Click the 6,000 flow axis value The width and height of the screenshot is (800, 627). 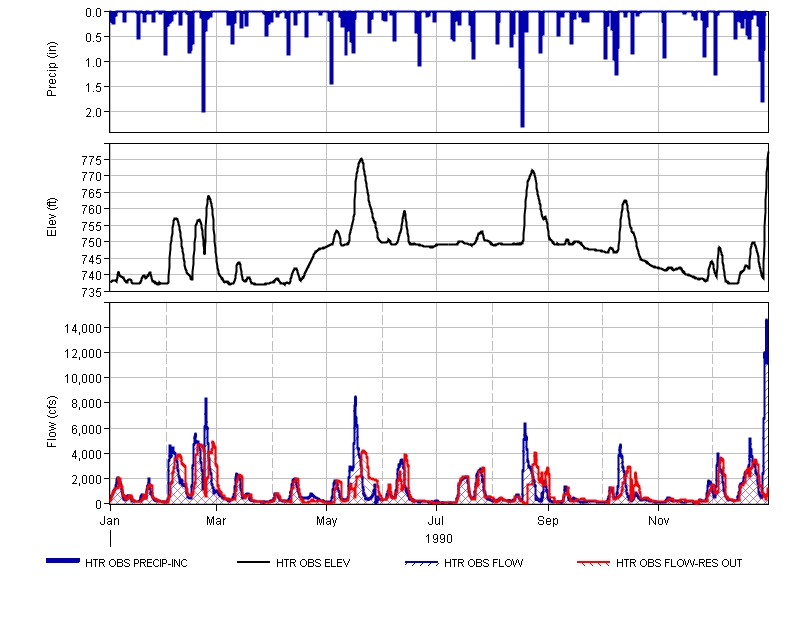point(87,429)
